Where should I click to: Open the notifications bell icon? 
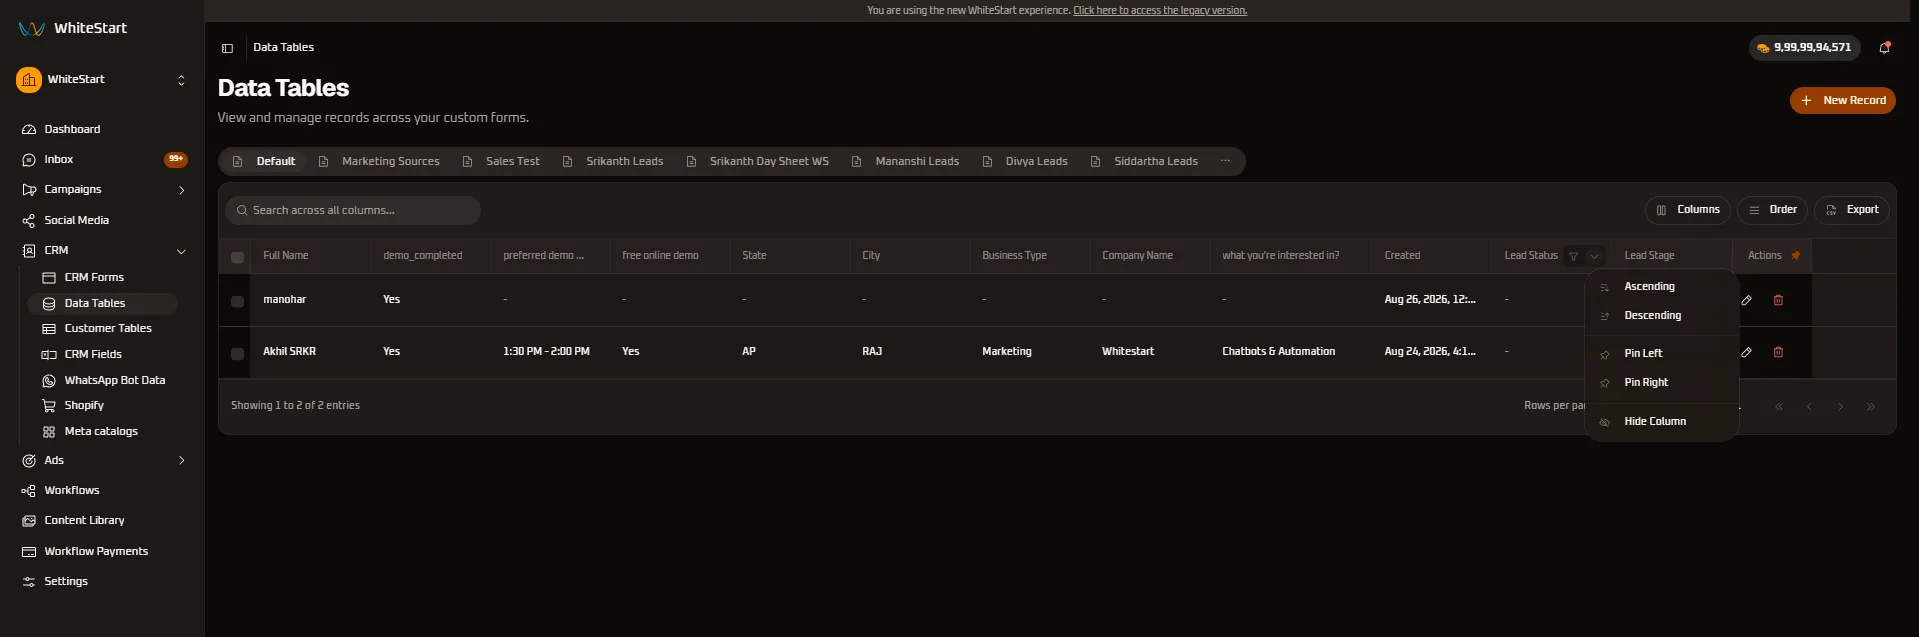[x=1884, y=47]
